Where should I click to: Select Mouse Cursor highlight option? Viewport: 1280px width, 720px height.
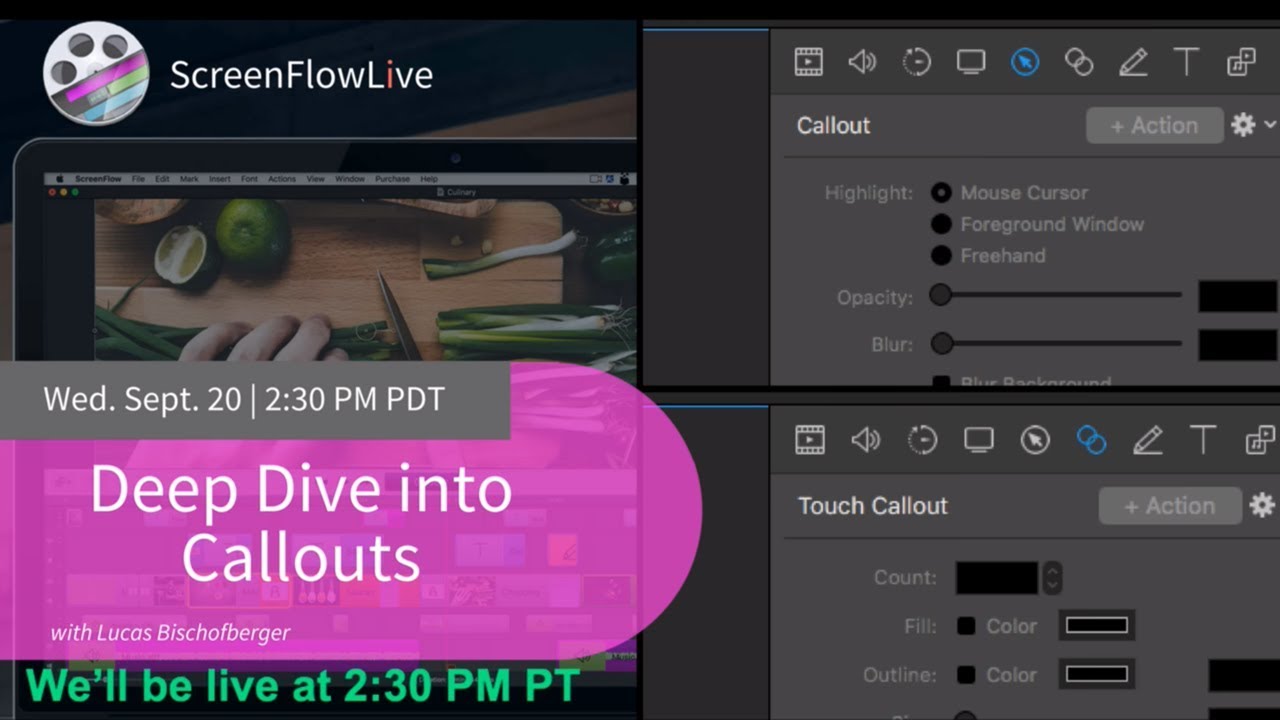pos(941,192)
